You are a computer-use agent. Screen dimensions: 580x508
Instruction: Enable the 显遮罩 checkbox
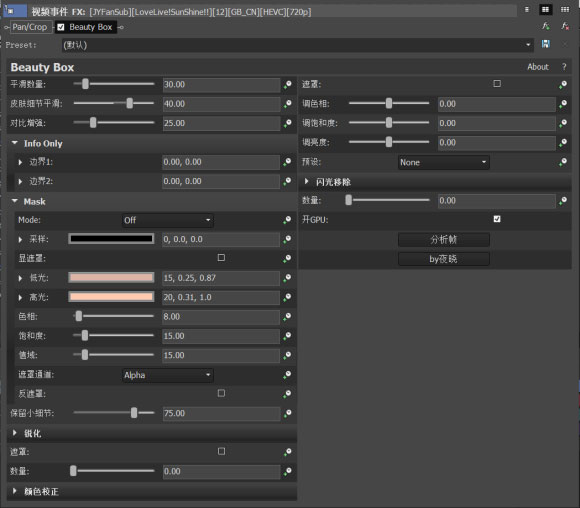[x=221, y=258]
